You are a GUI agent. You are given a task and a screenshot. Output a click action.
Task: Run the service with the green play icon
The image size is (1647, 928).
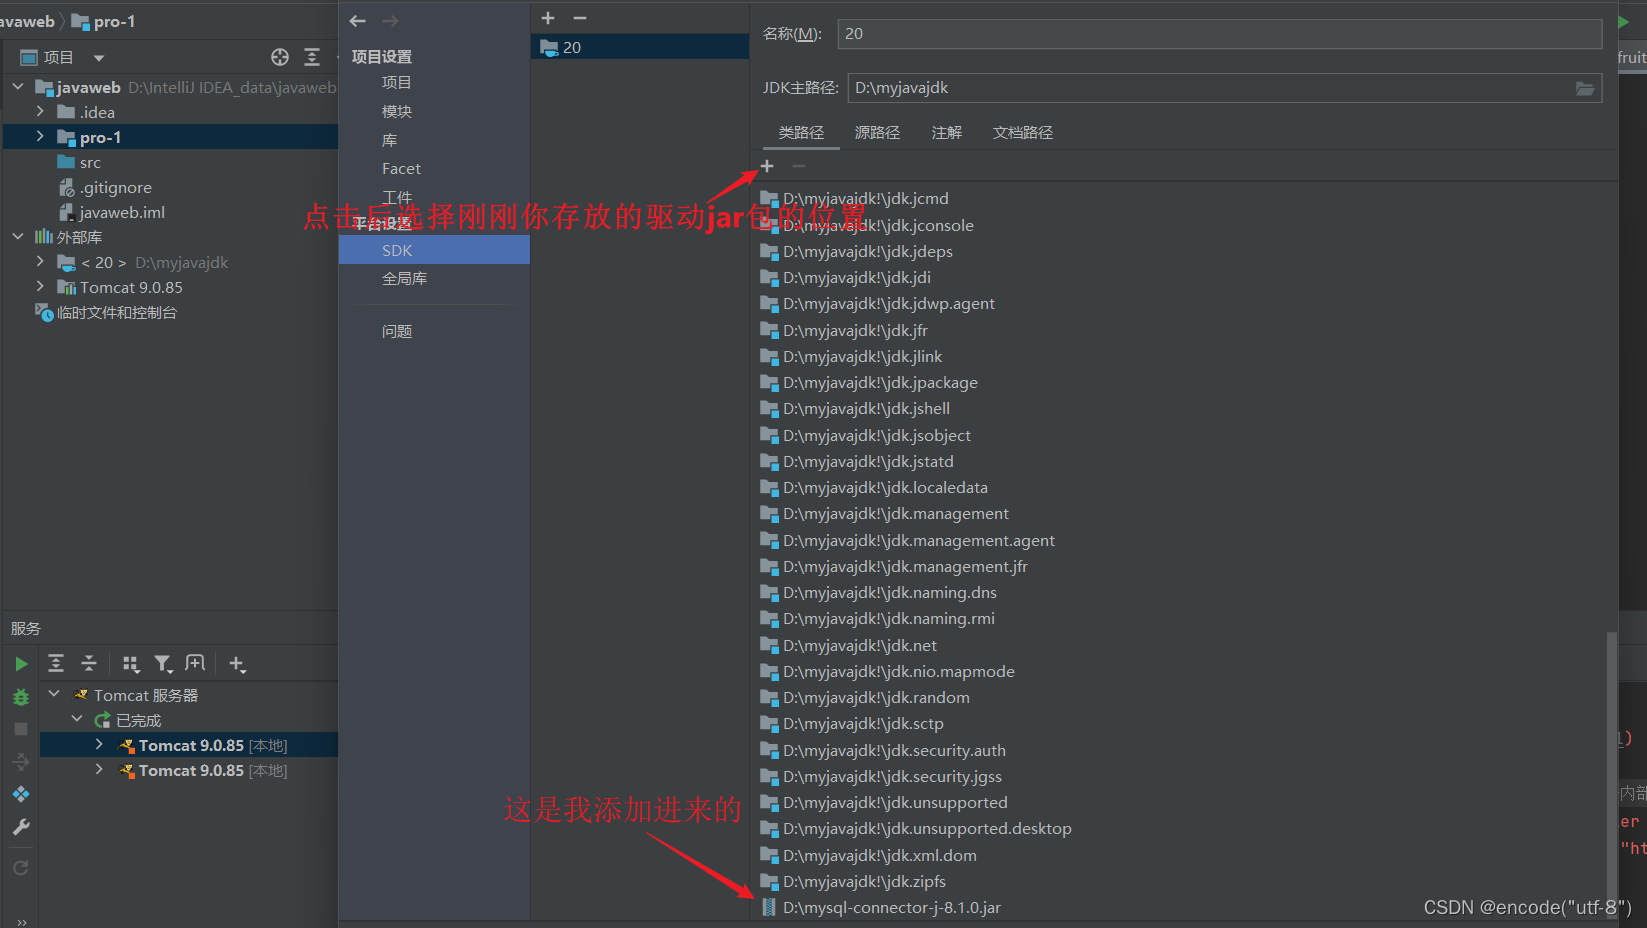[21, 663]
